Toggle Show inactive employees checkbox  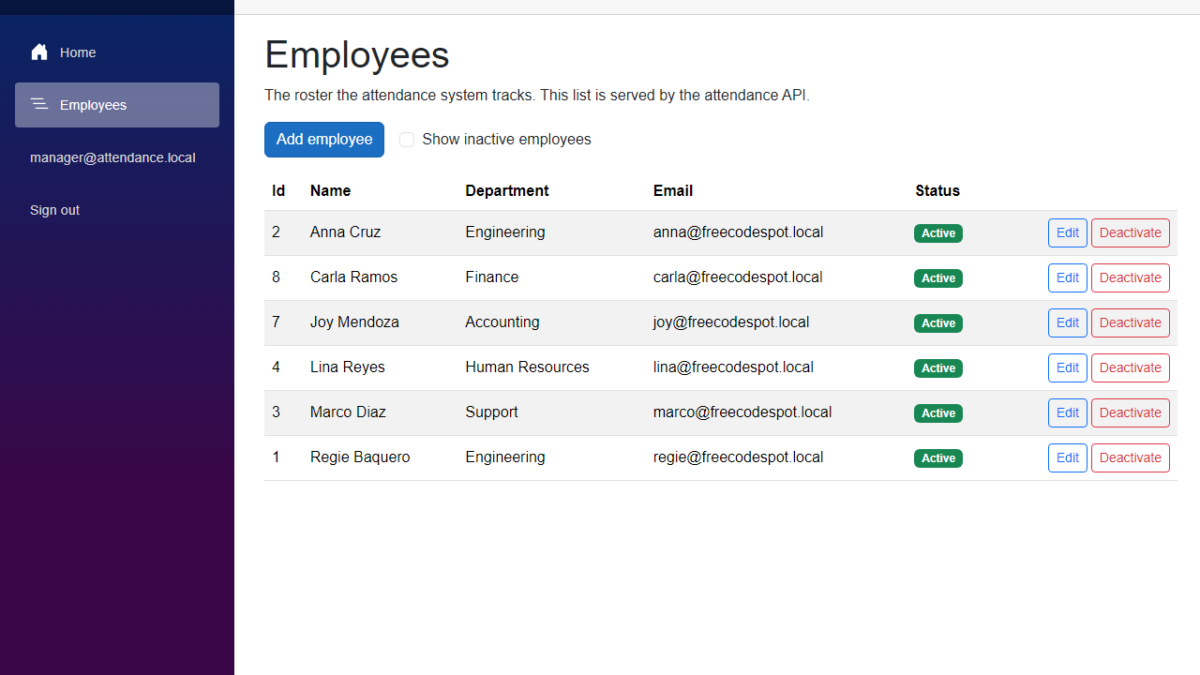click(407, 140)
